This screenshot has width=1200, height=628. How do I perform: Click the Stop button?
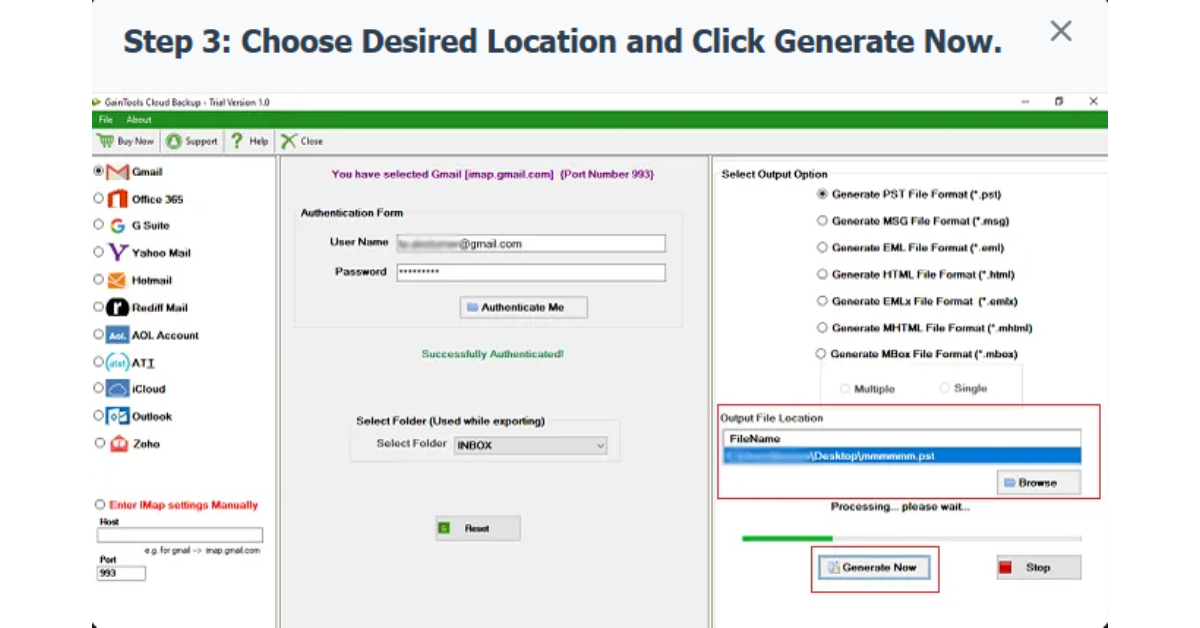click(x=1039, y=568)
